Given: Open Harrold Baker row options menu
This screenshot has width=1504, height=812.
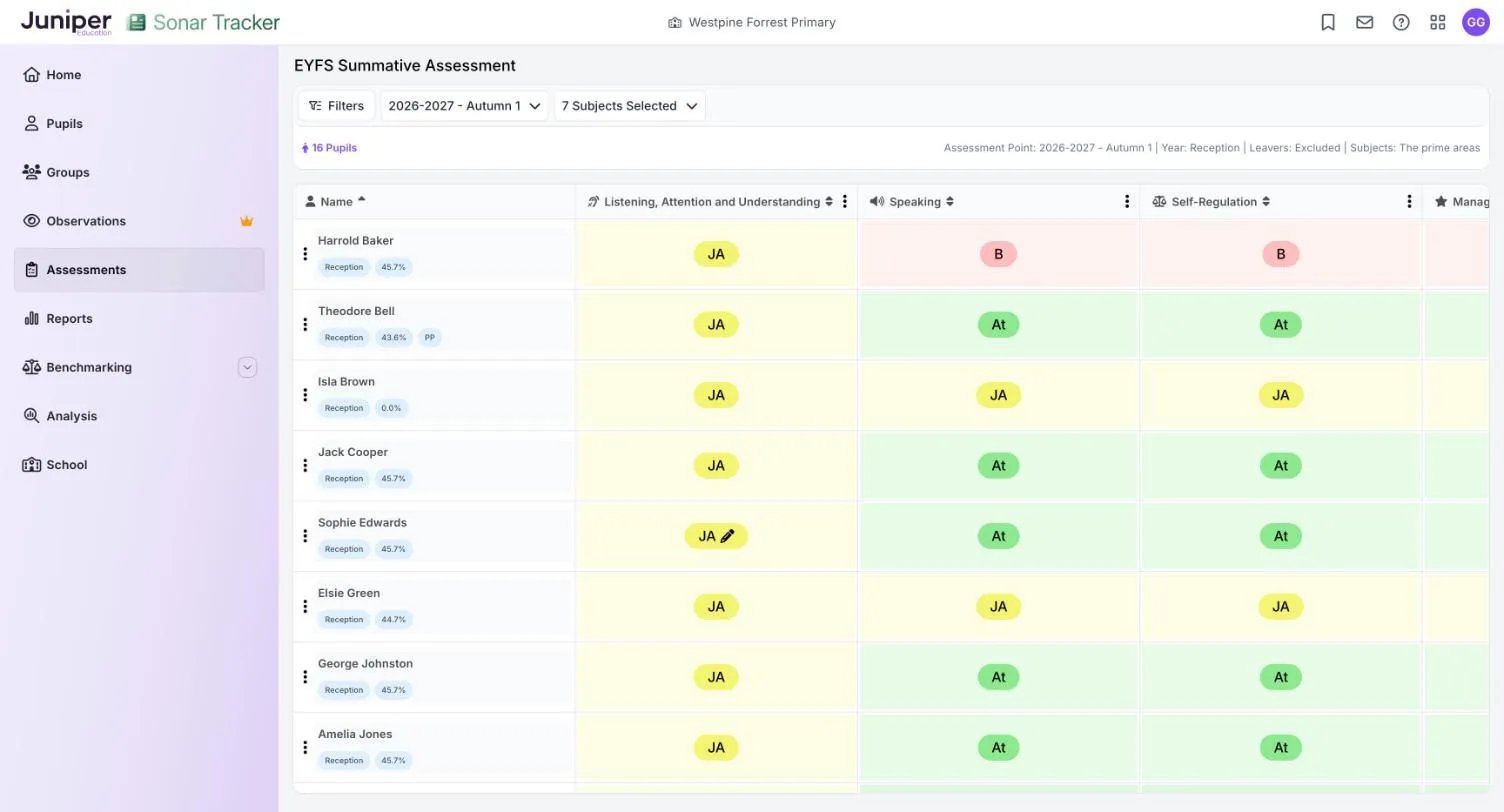Looking at the screenshot, I should coord(305,254).
